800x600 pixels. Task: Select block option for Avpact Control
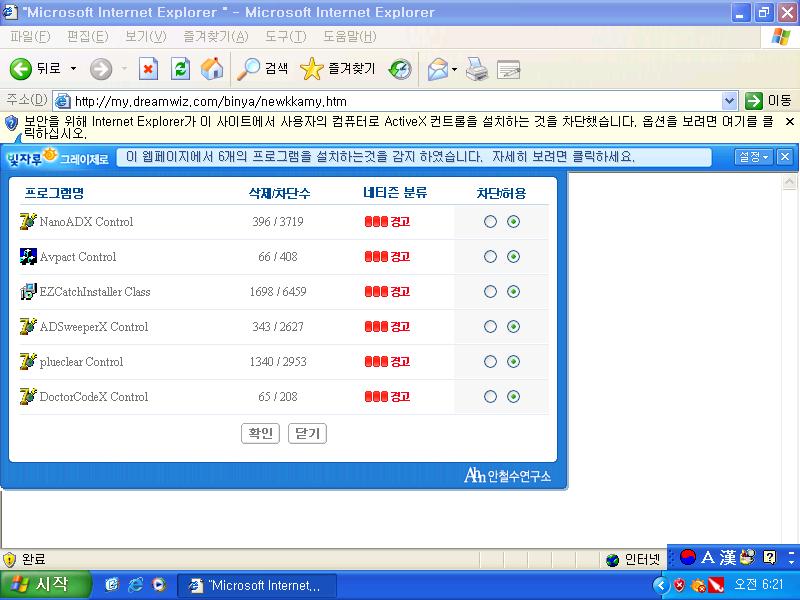coord(490,257)
